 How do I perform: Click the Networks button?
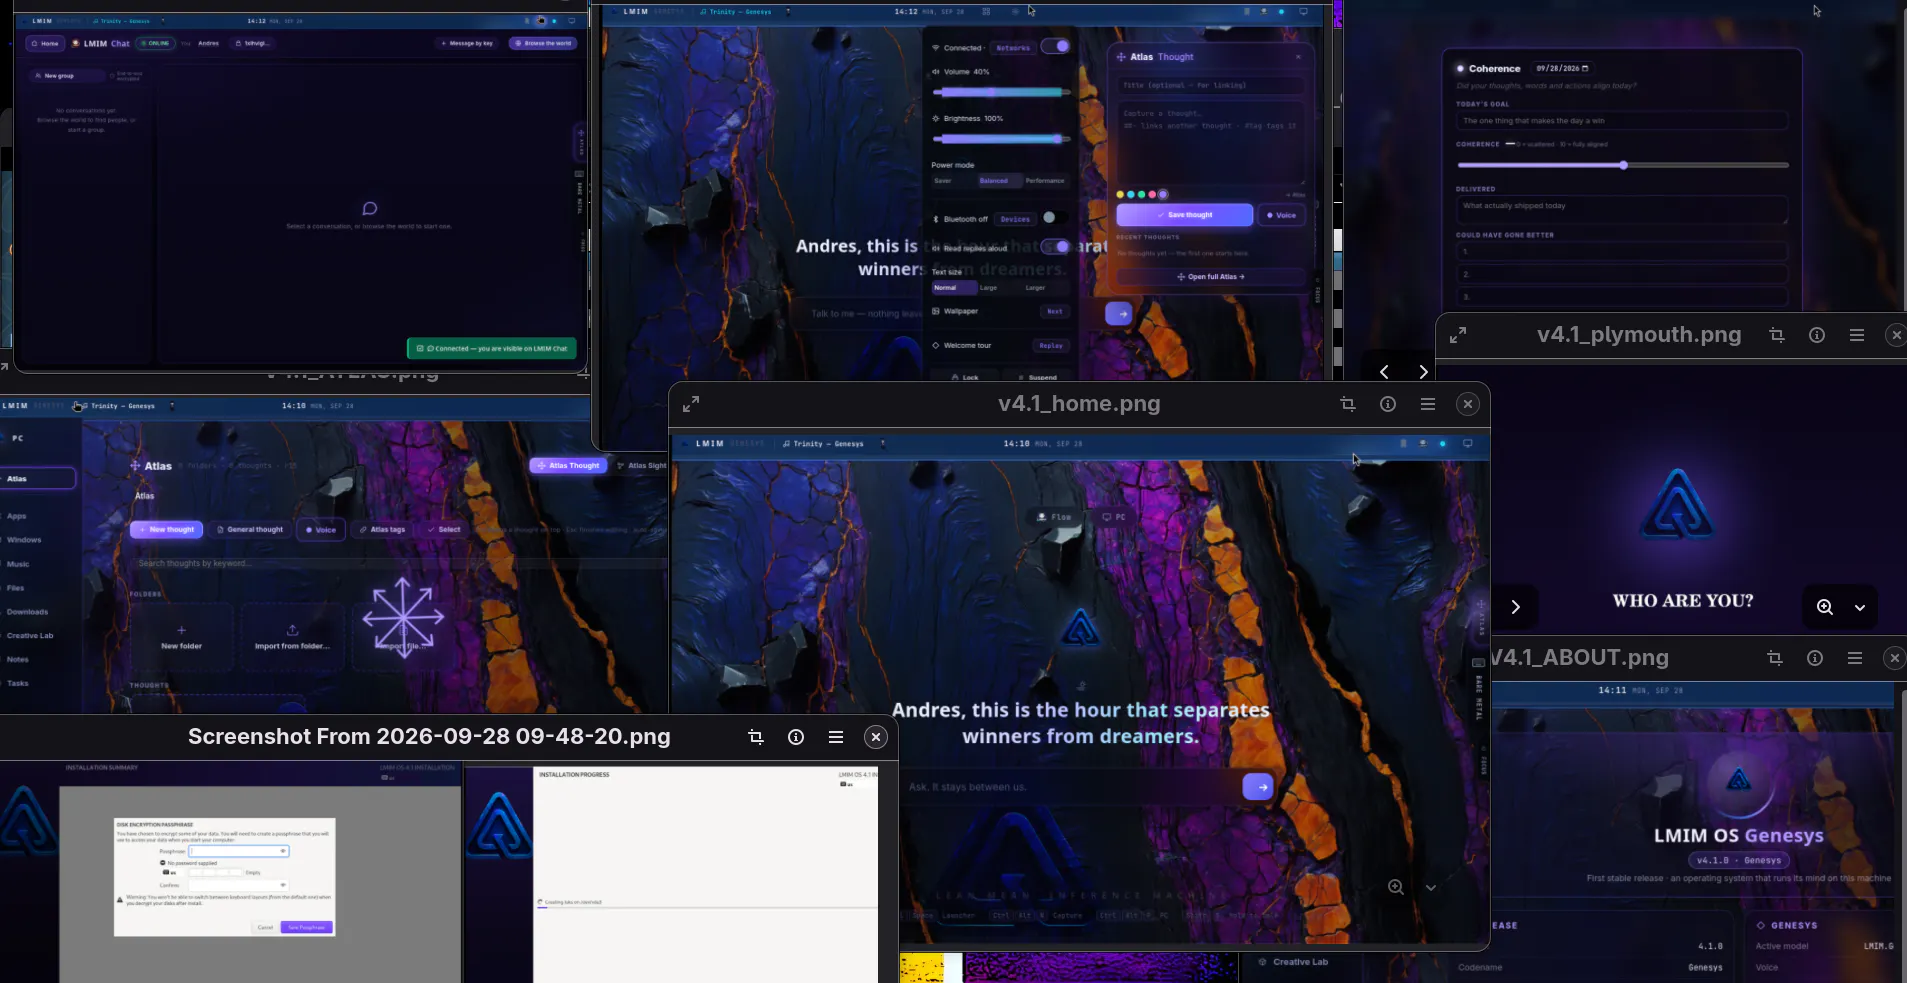[1013, 48]
